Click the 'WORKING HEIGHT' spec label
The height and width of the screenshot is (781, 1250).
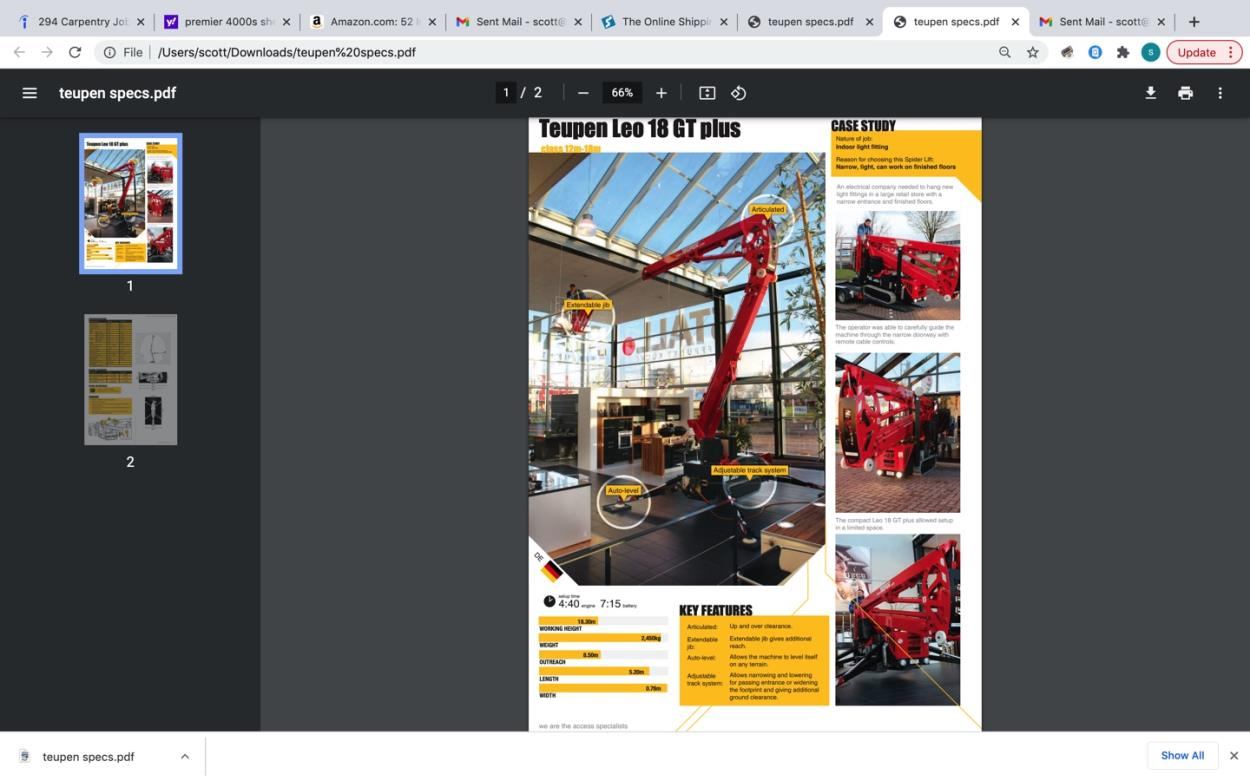point(560,629)
